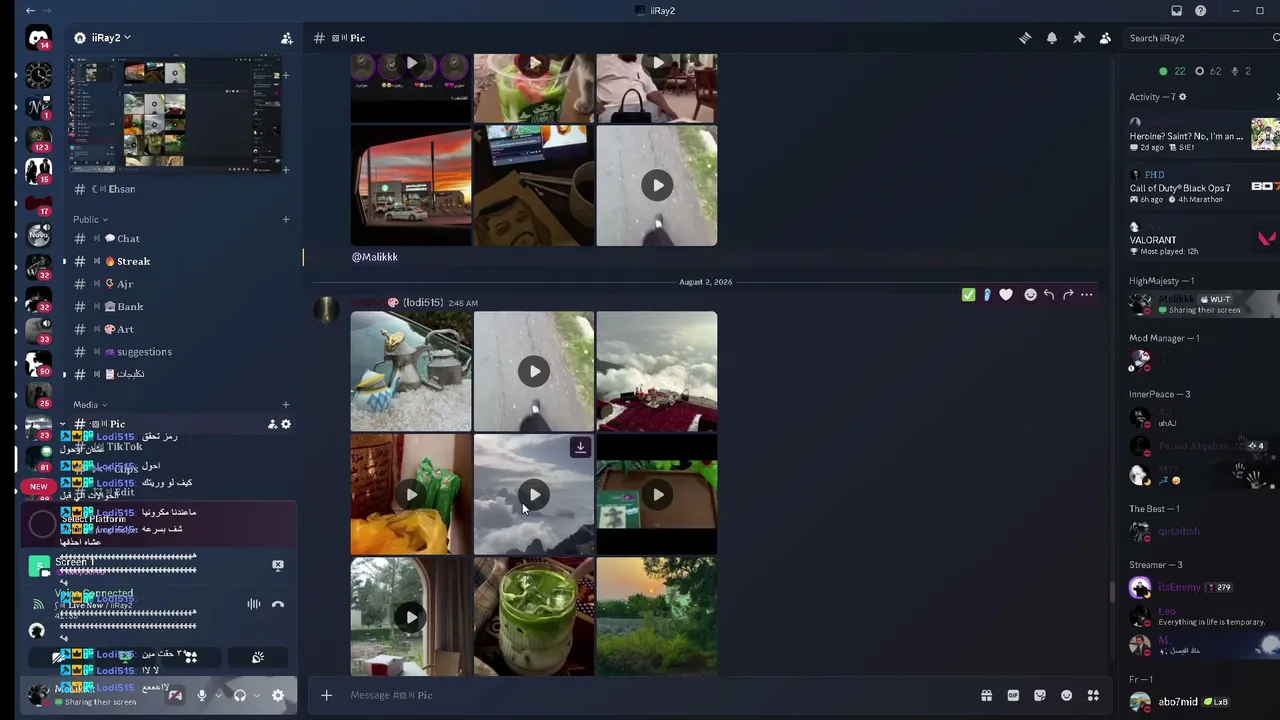
Task: Search in the iiRay2 search box
Action: point(1200,38)
